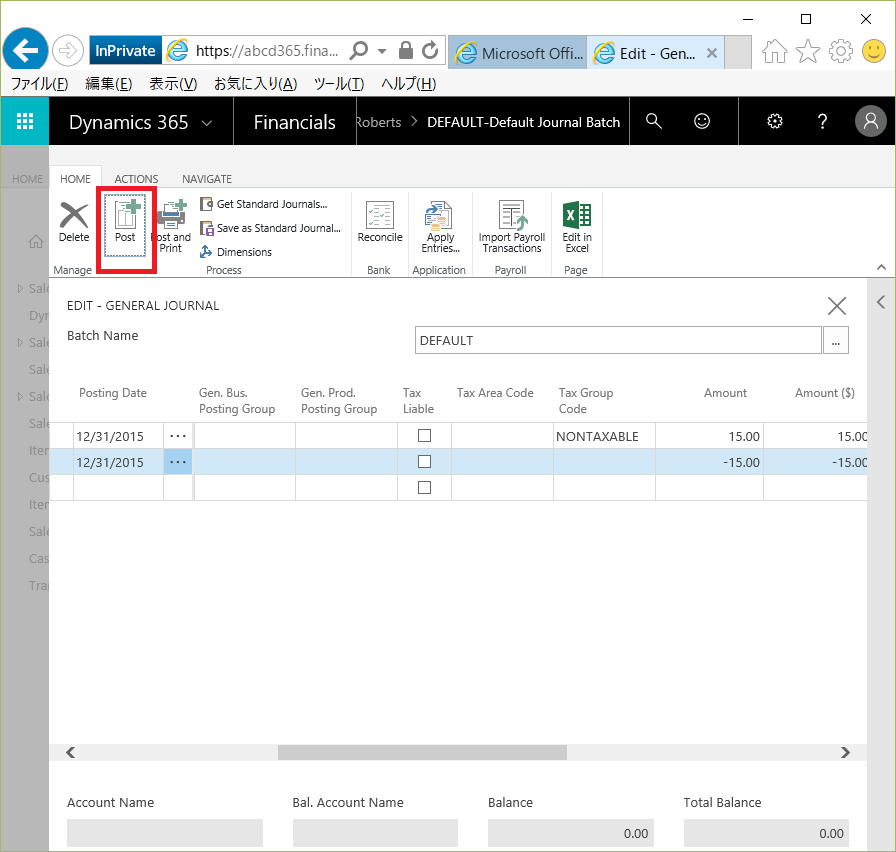This screenshot has height=852, width=896.
Task: Open row menu dots for highlighted row
Action: (178, 462)
